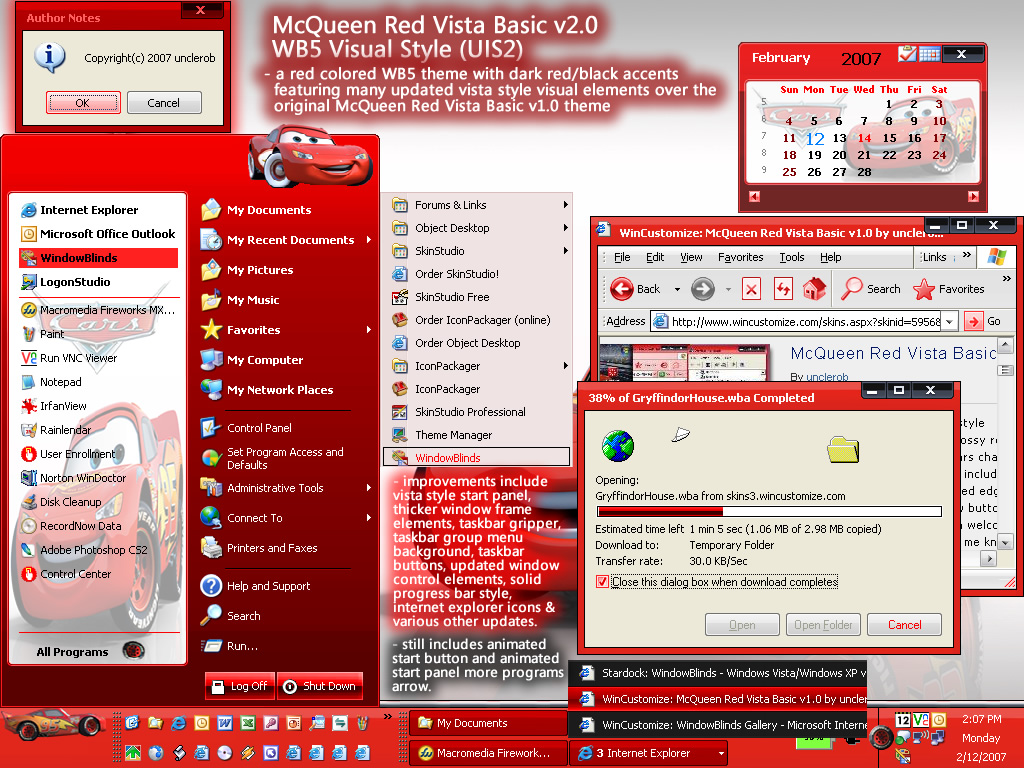Go to previous month on calendar
The width and height of the screenshot is (1024, 768).
[x=754, y=197]
